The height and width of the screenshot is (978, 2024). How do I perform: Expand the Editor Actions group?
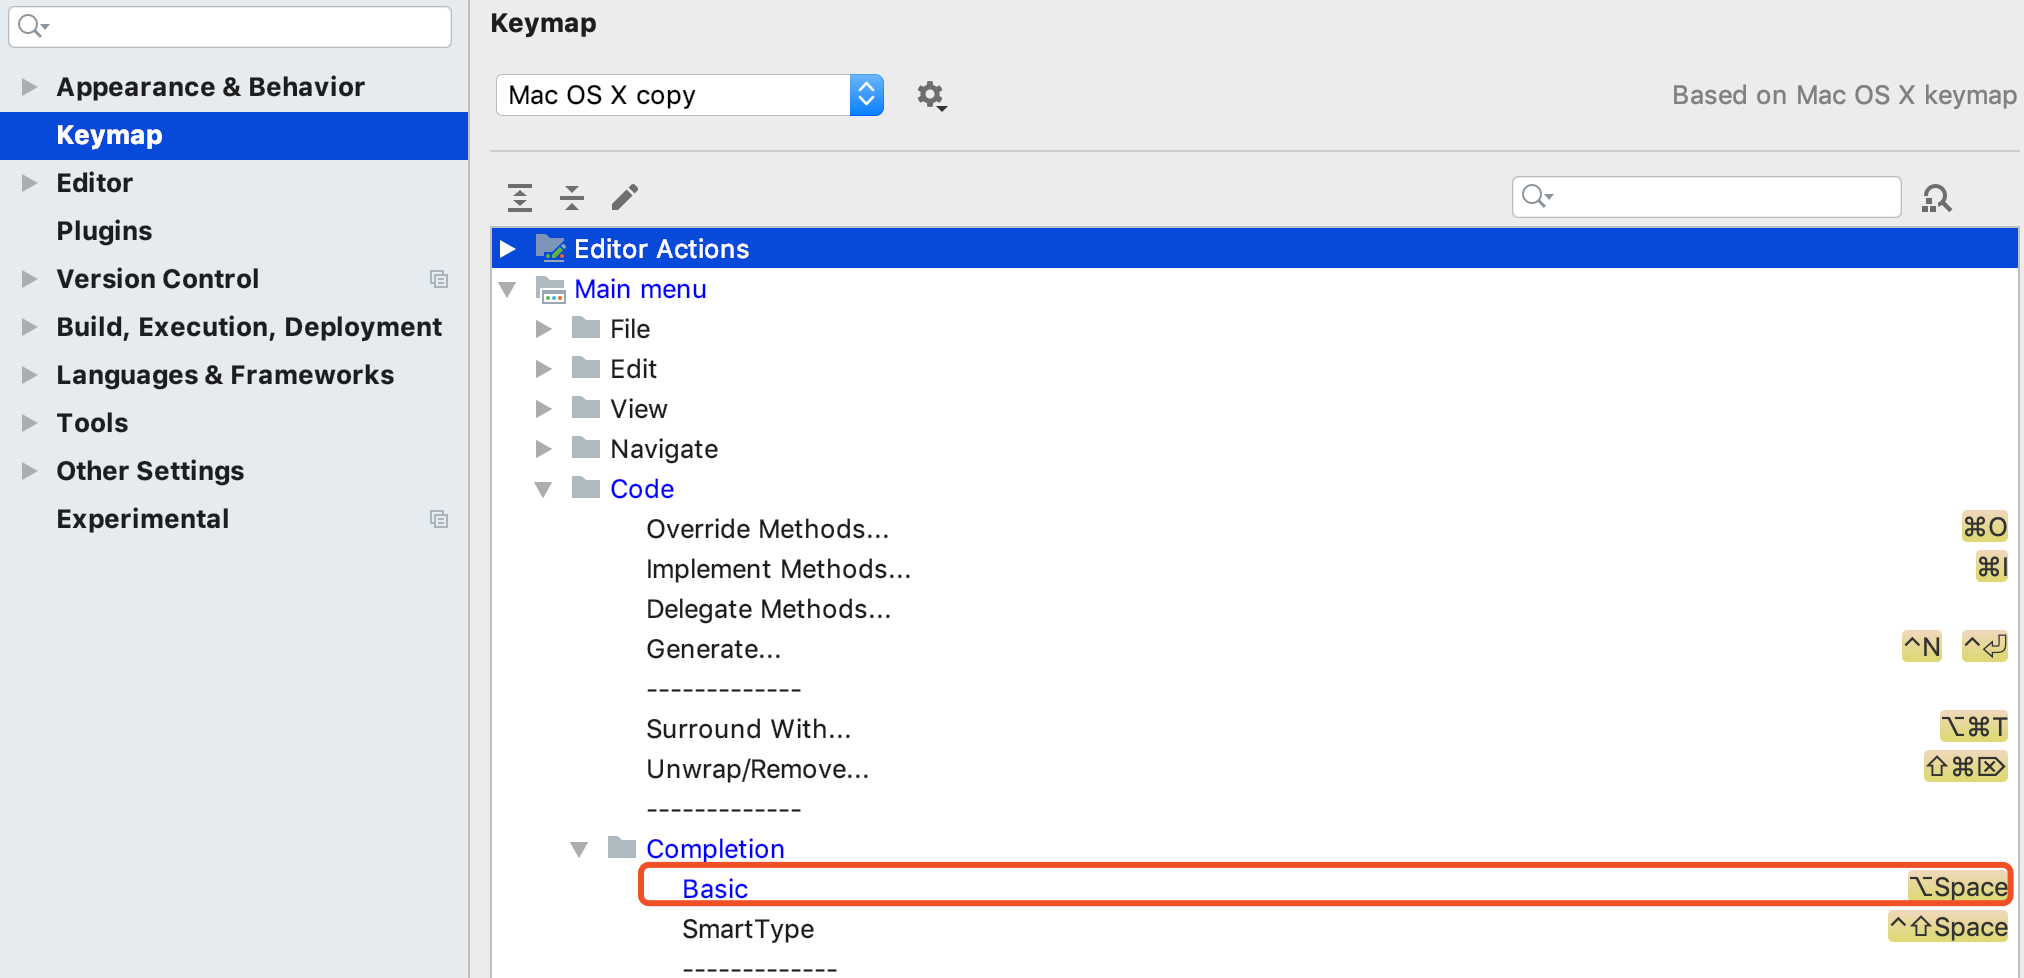508,249
